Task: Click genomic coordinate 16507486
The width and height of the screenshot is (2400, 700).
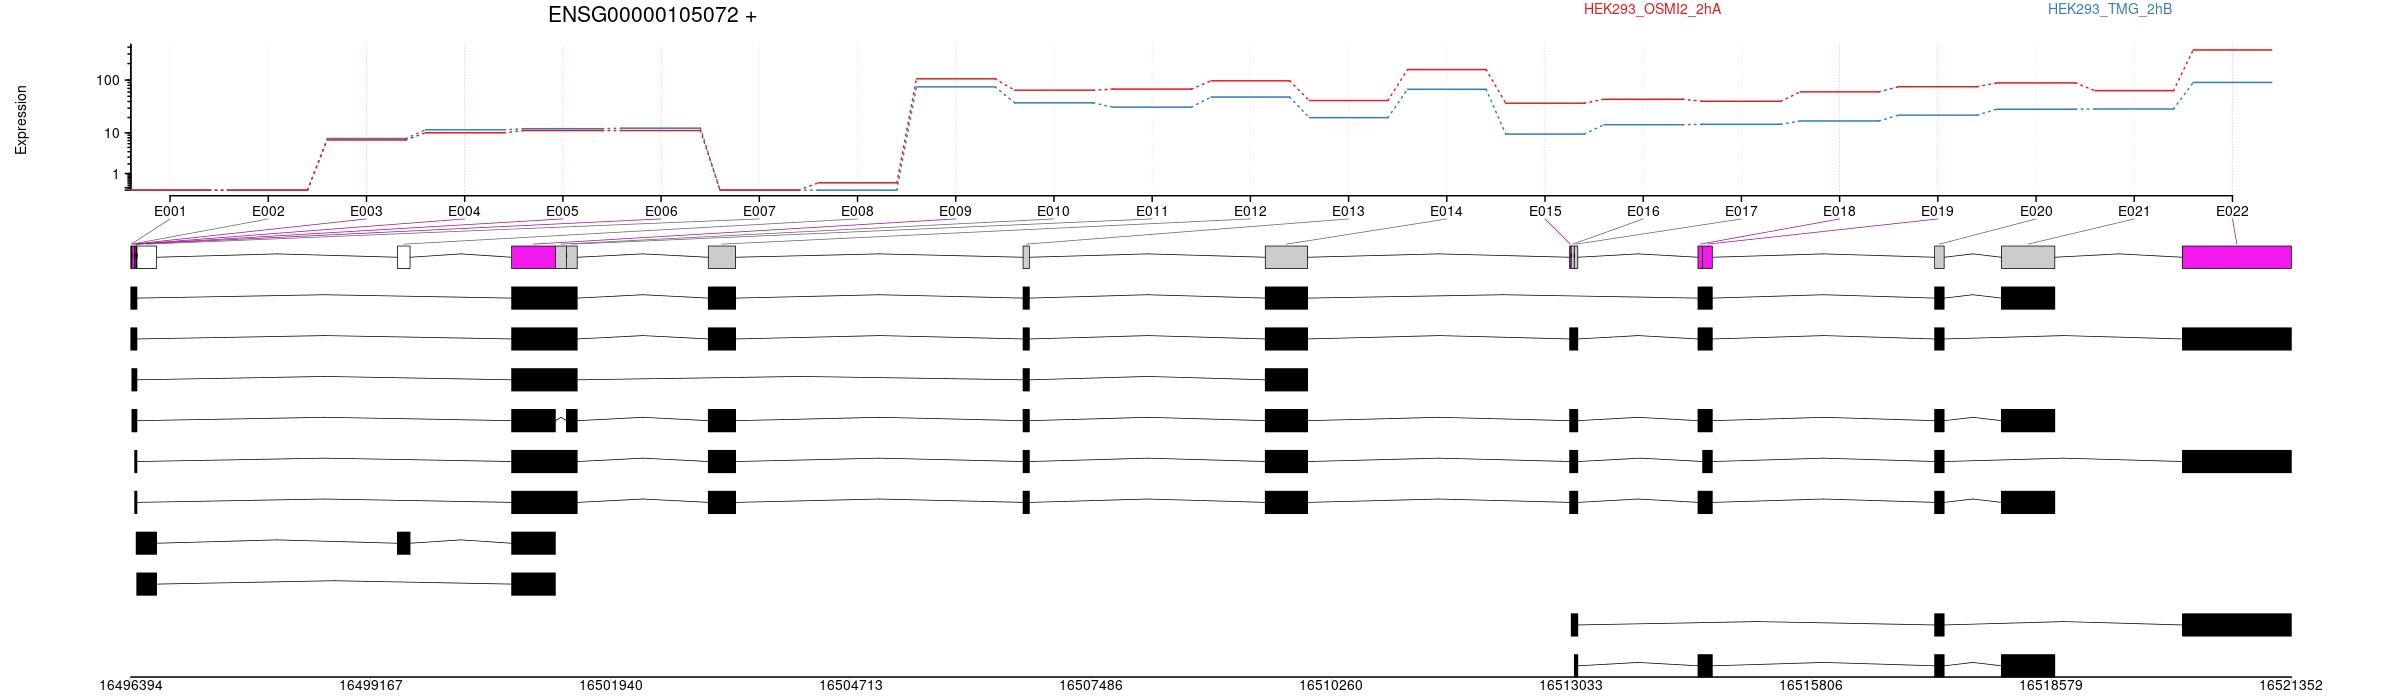Action: (1091, 685)
